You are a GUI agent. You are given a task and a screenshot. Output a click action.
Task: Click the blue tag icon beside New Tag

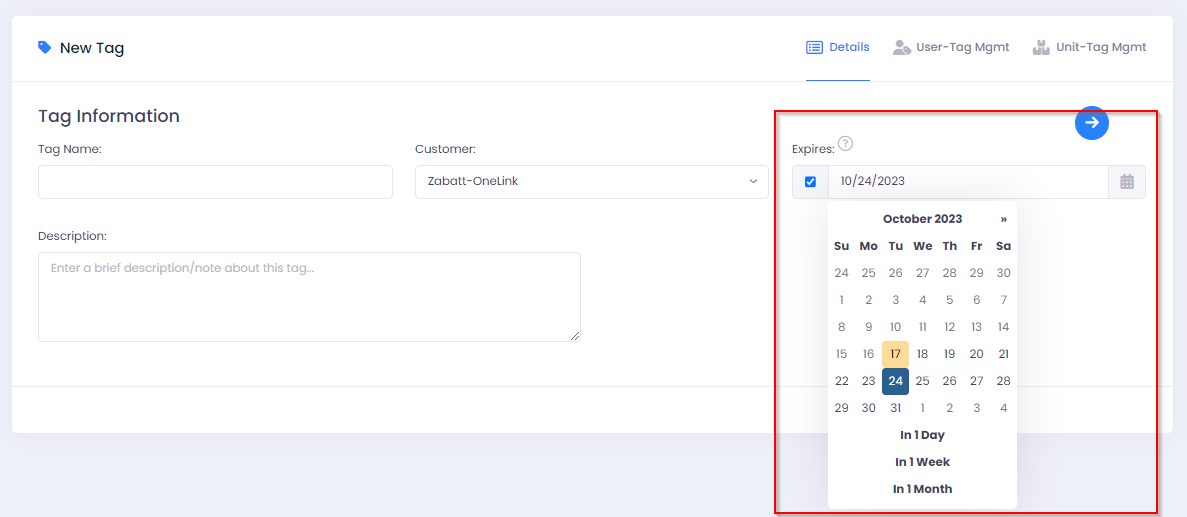coord(44,47)
